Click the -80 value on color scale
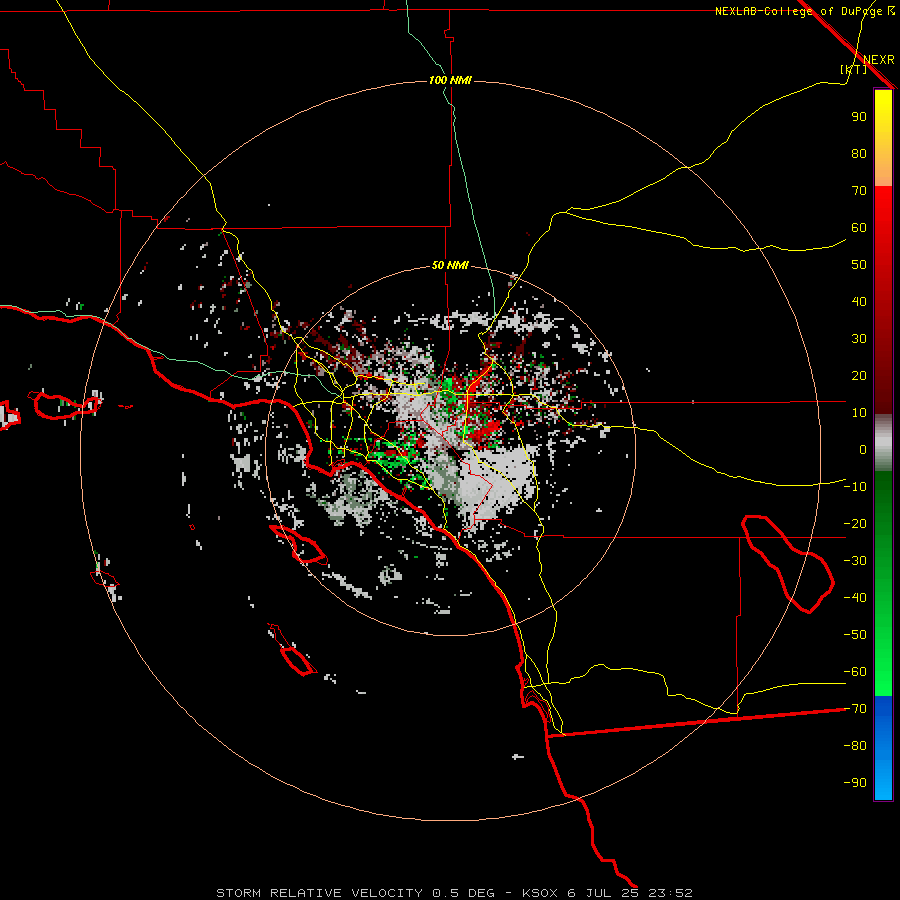Image resolution: width=900 pixels, height=900 pixels. (855, 746)
